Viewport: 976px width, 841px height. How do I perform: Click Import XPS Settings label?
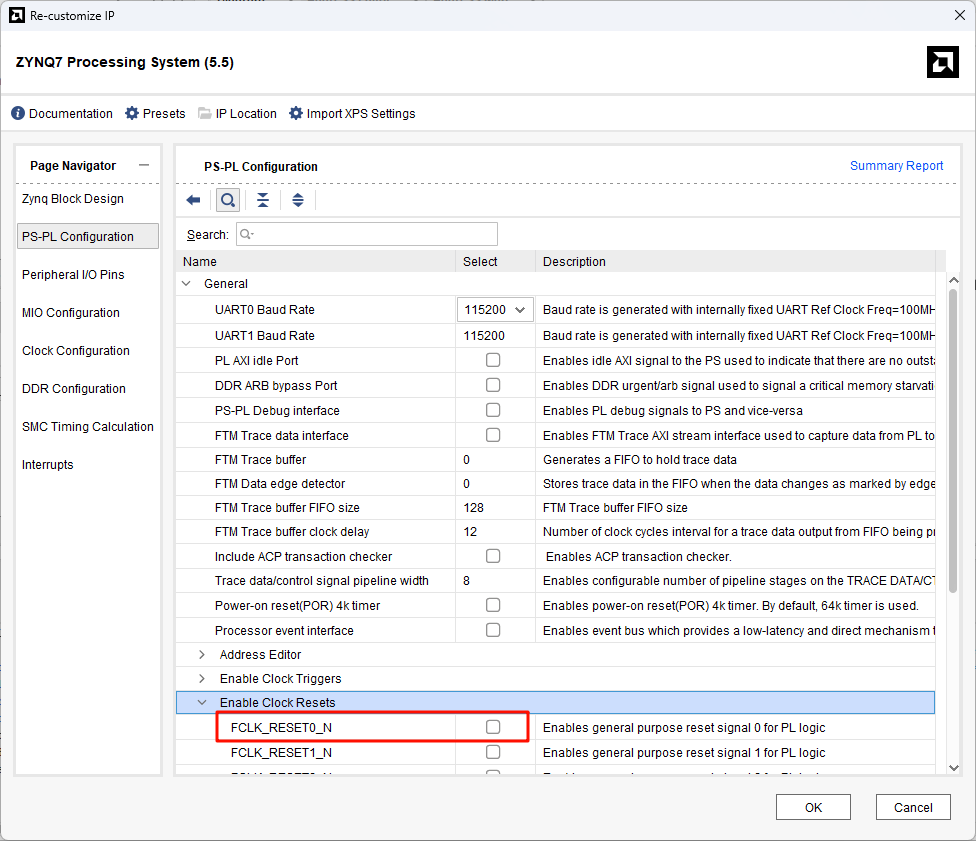(361, 113)
